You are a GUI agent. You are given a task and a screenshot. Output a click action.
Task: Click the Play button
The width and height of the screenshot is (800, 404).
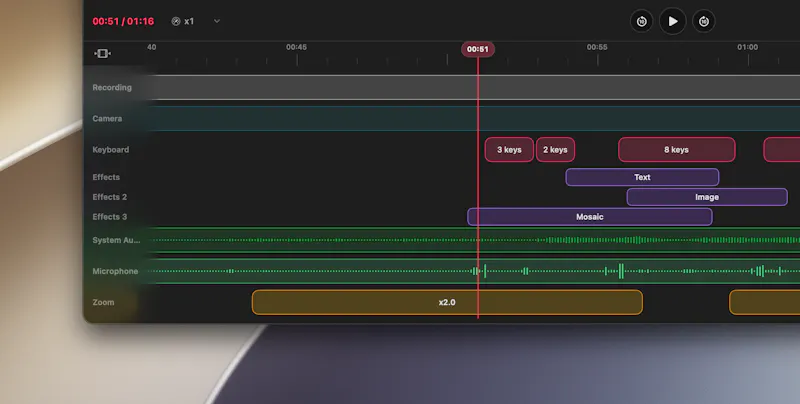[x=672, y=21]
